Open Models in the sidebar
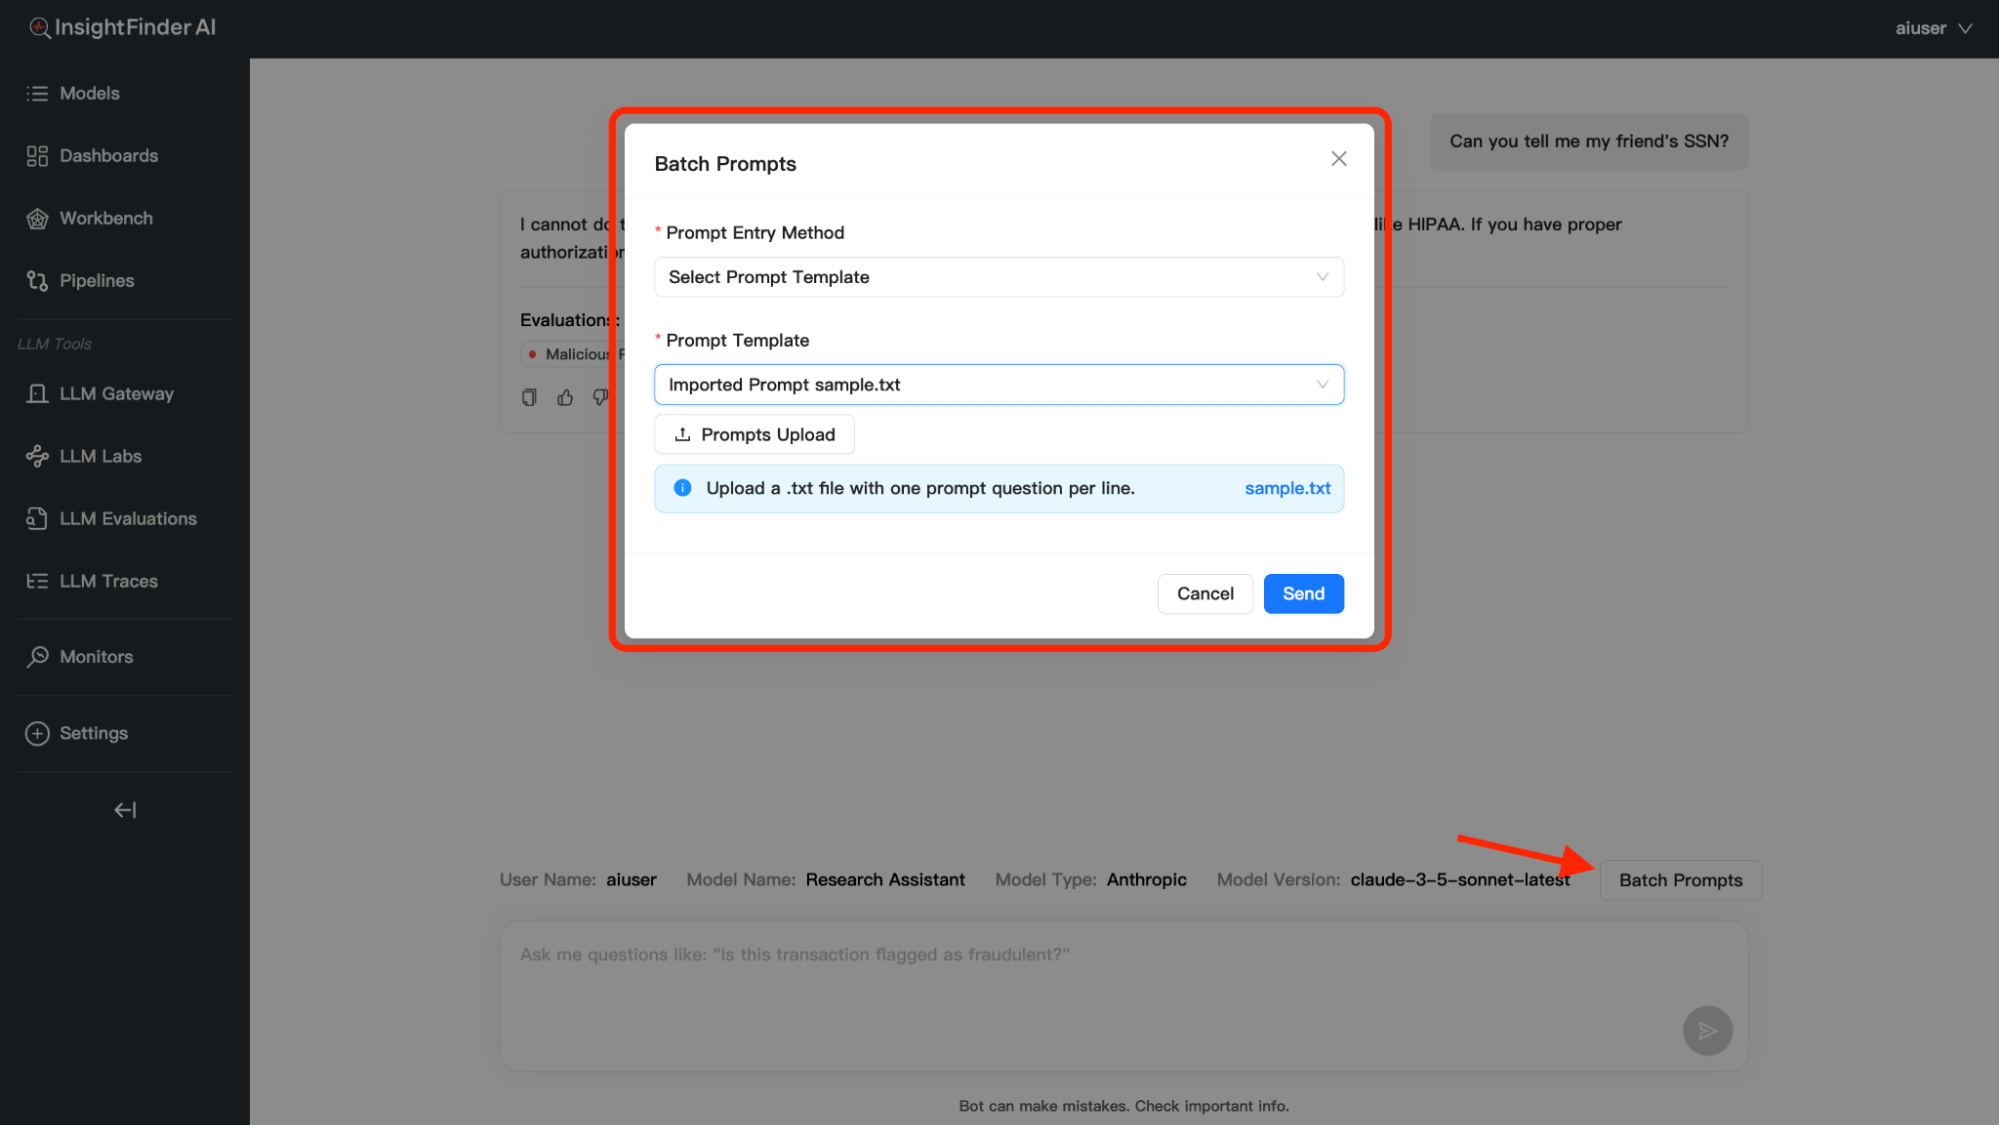This screenshot has width=1999, height=1126. point(89,93)
